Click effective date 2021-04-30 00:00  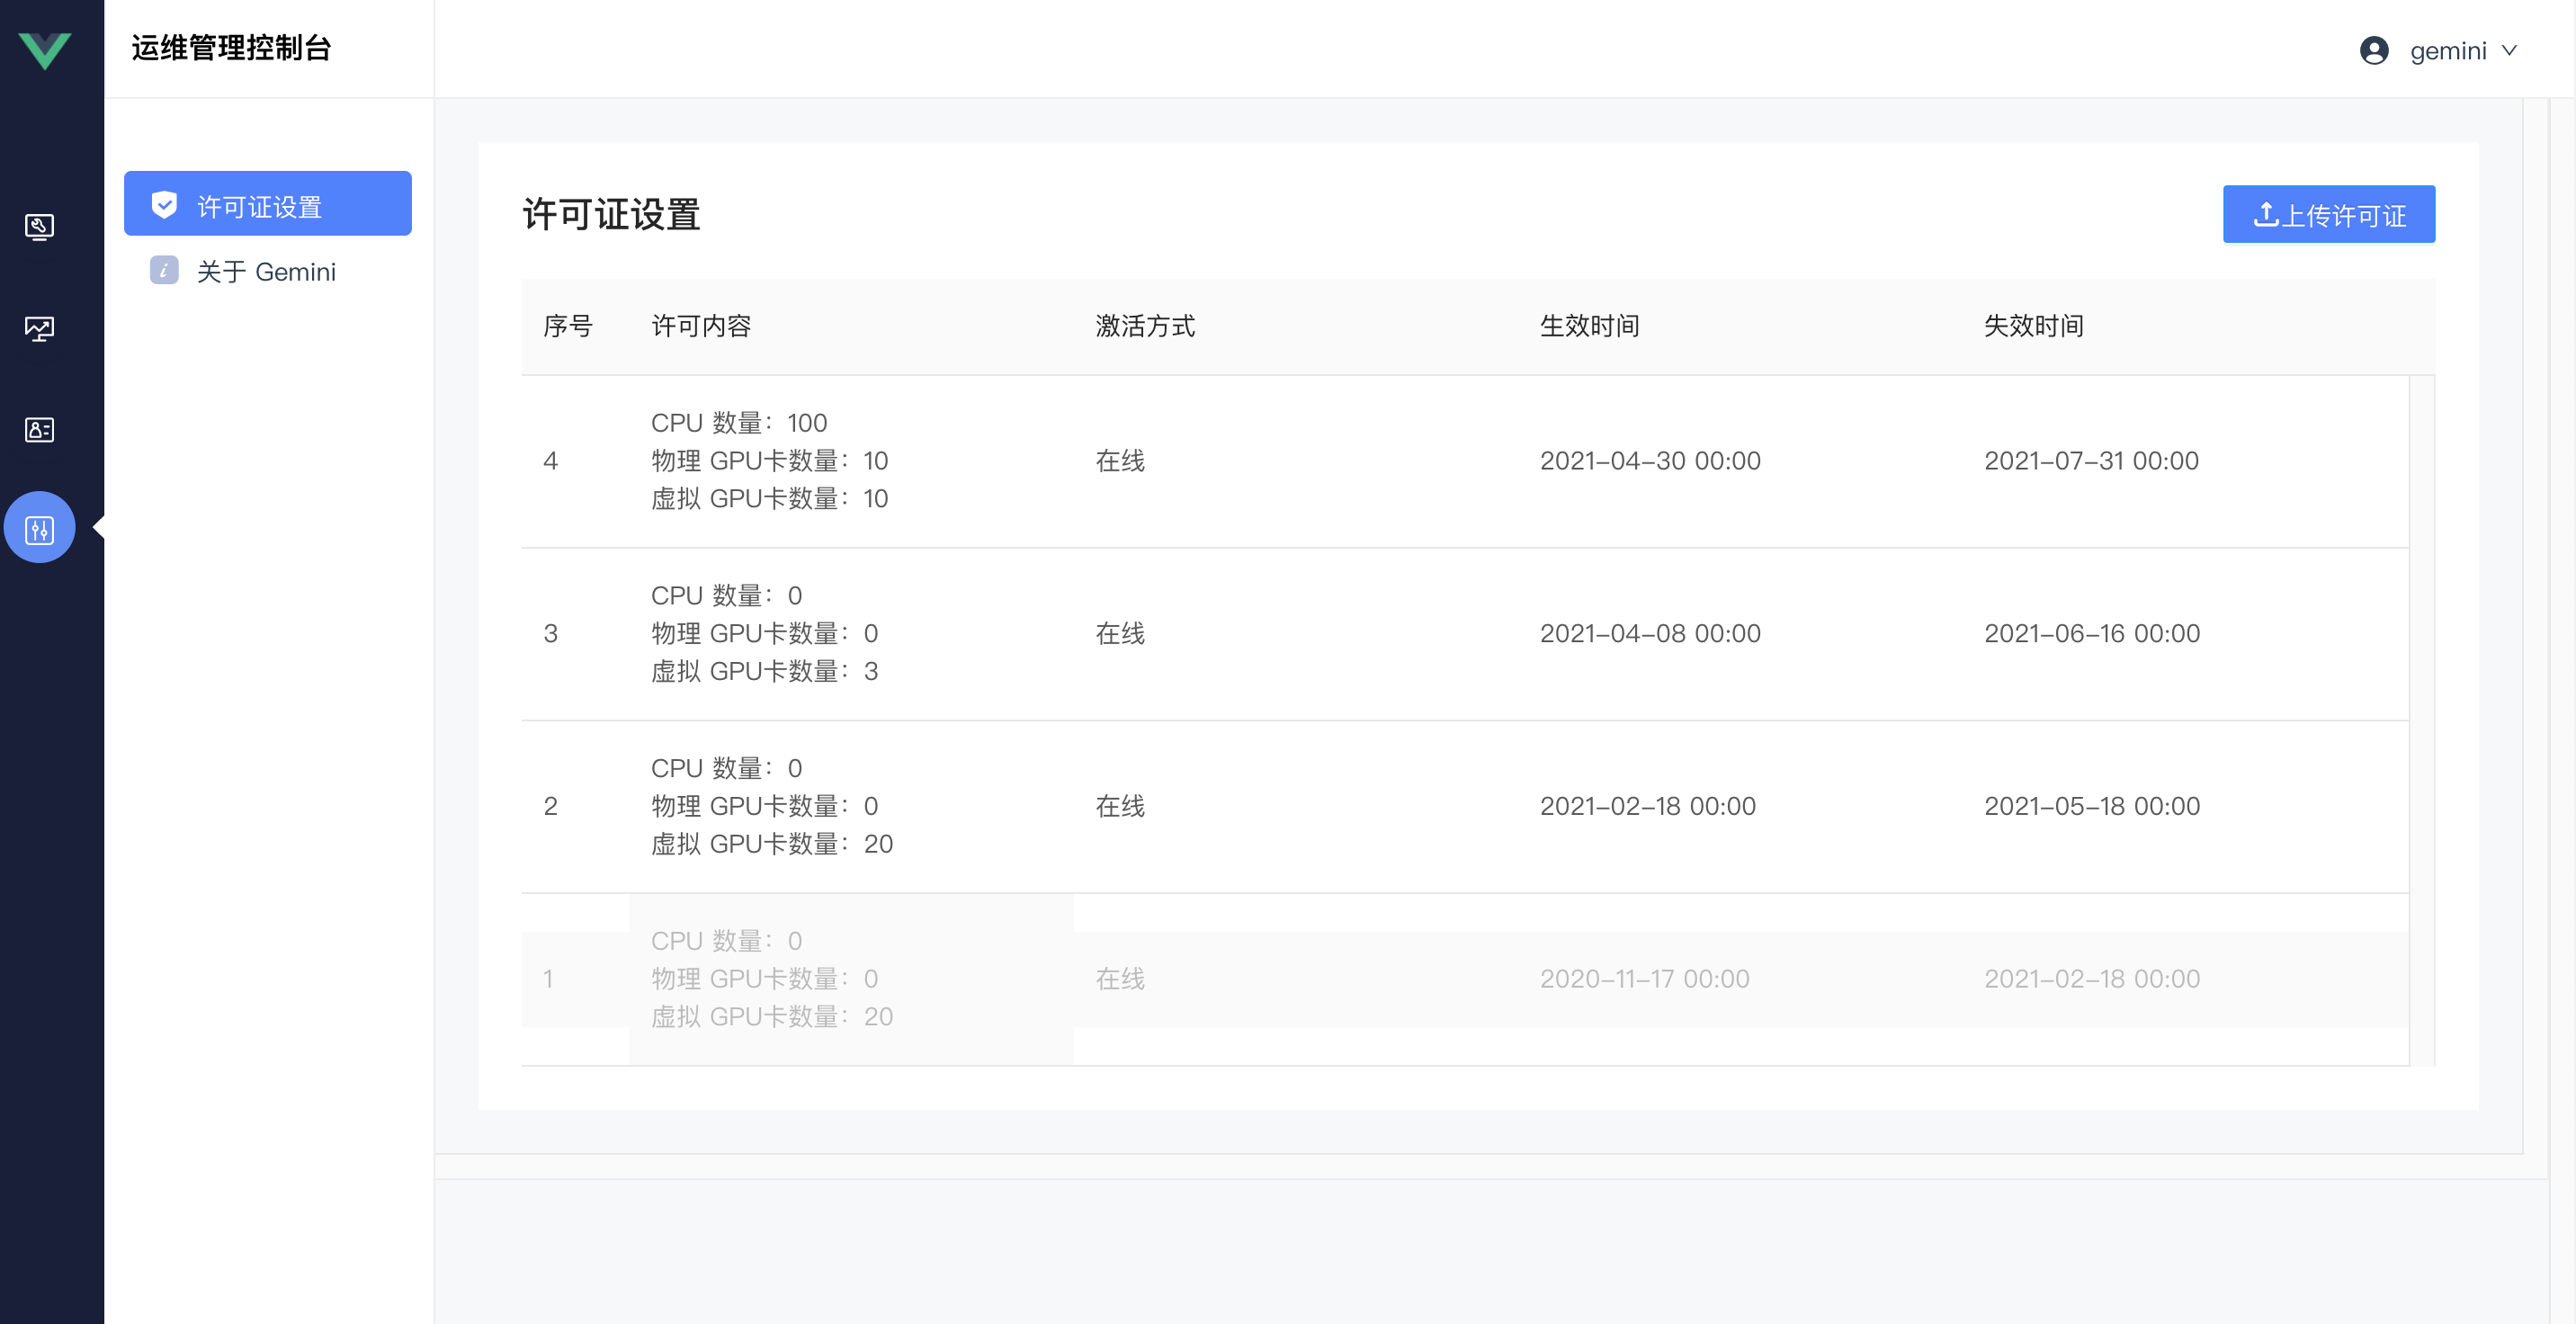[x=1650, y=461]
